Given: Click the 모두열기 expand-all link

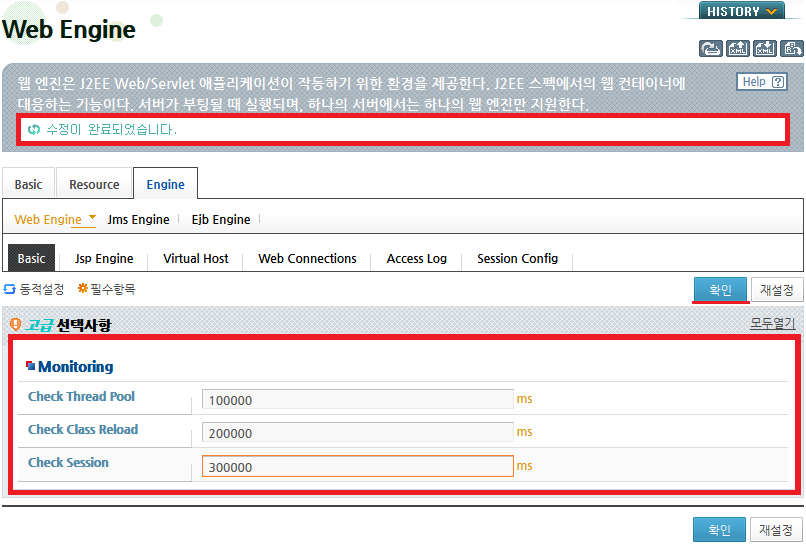Looking at the screenshot, I should click(x=773, y=323).
